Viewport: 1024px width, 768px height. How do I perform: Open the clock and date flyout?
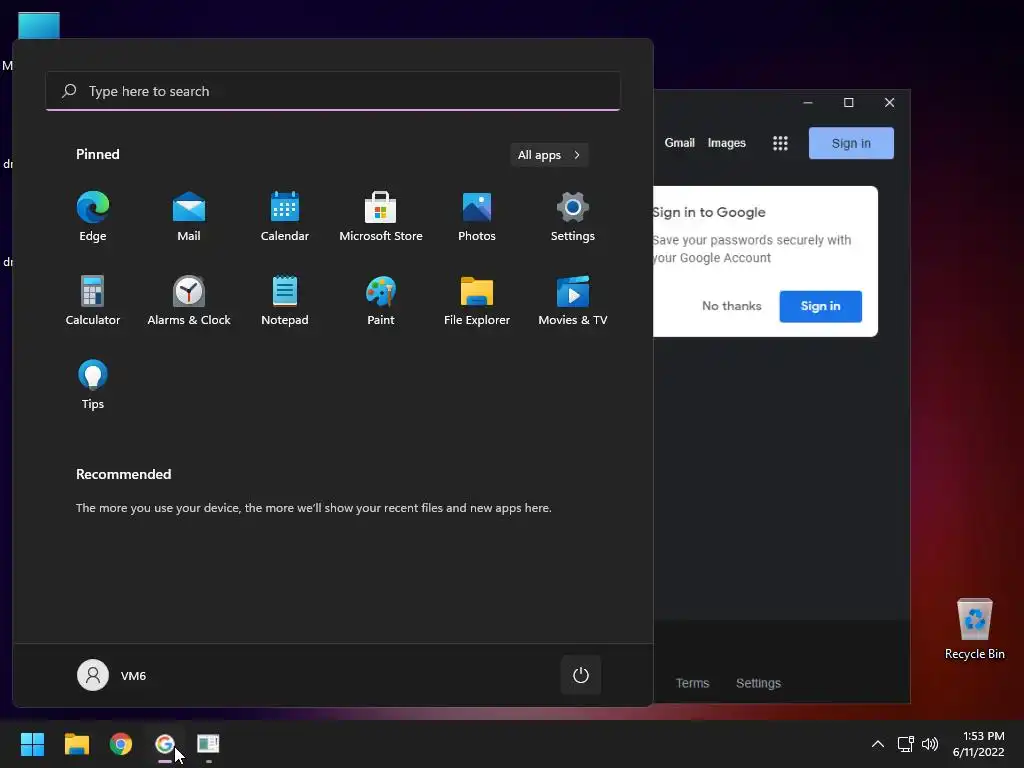[978, 744]
